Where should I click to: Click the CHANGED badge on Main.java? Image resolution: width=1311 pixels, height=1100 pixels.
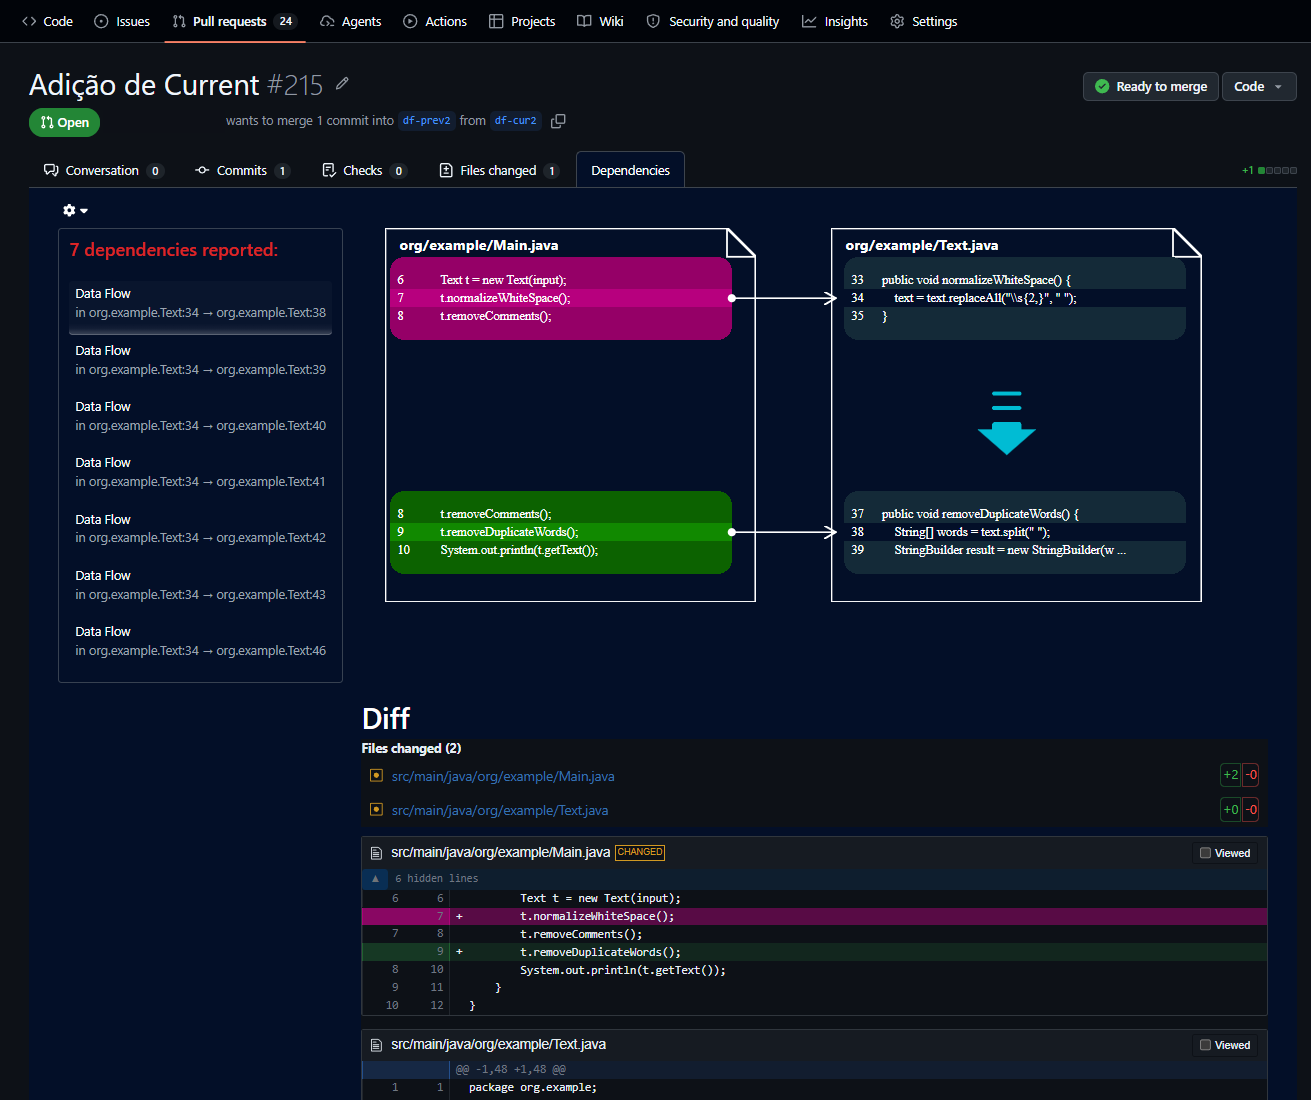coord(640,852)
